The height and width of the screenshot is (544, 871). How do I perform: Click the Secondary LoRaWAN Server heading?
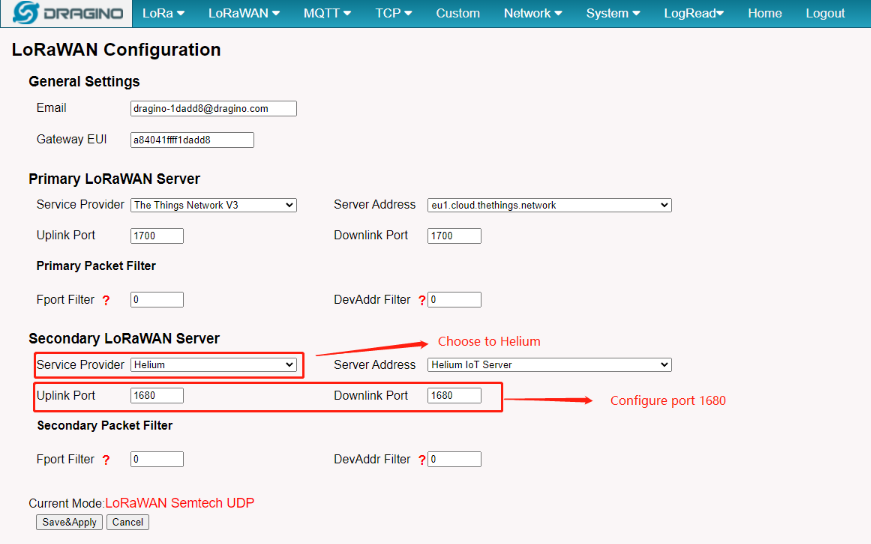pyautogui.click(x=124, y=338)
